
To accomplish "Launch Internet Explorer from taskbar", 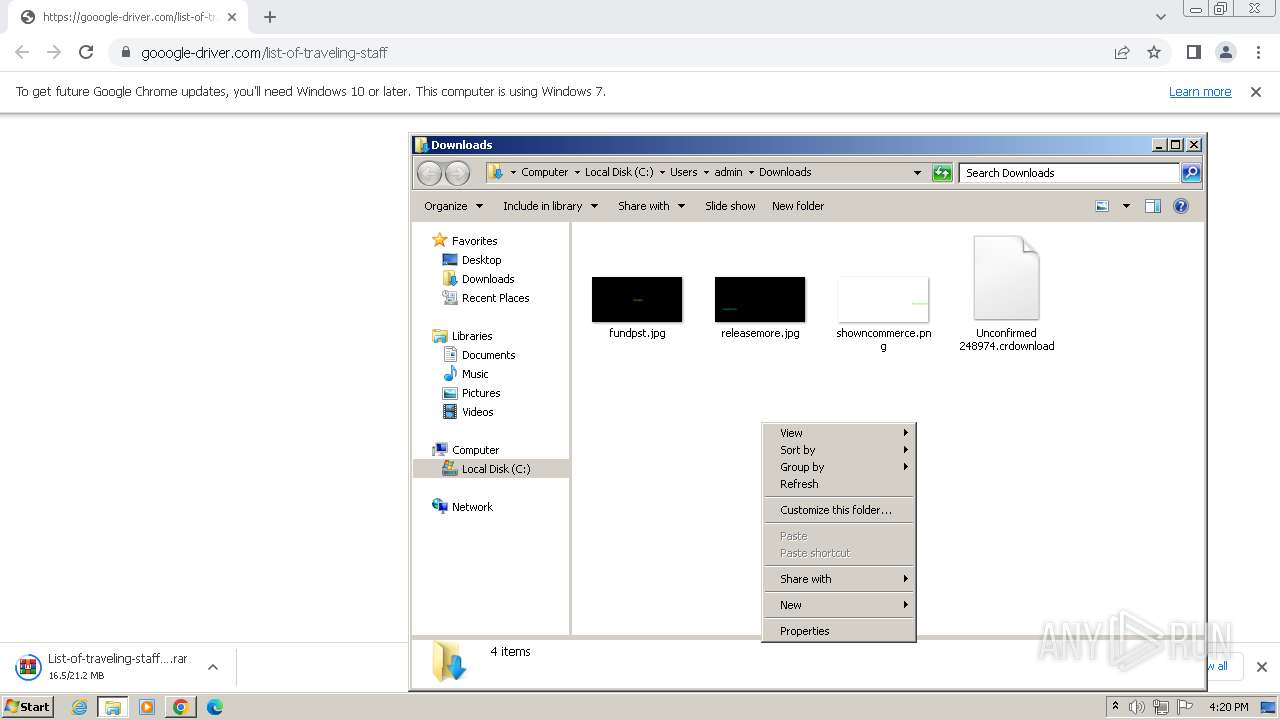I will click(79, 707).
